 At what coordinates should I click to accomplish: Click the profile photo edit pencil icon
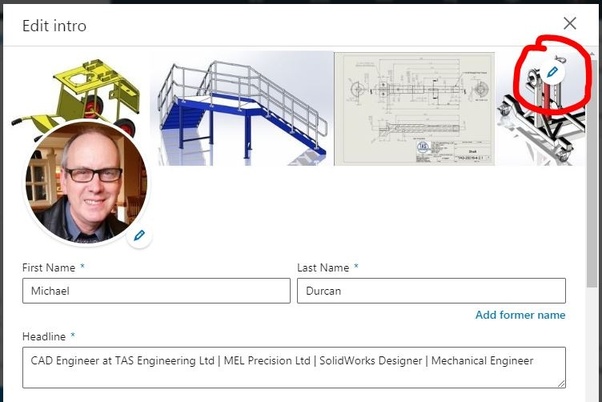(139, 235)
